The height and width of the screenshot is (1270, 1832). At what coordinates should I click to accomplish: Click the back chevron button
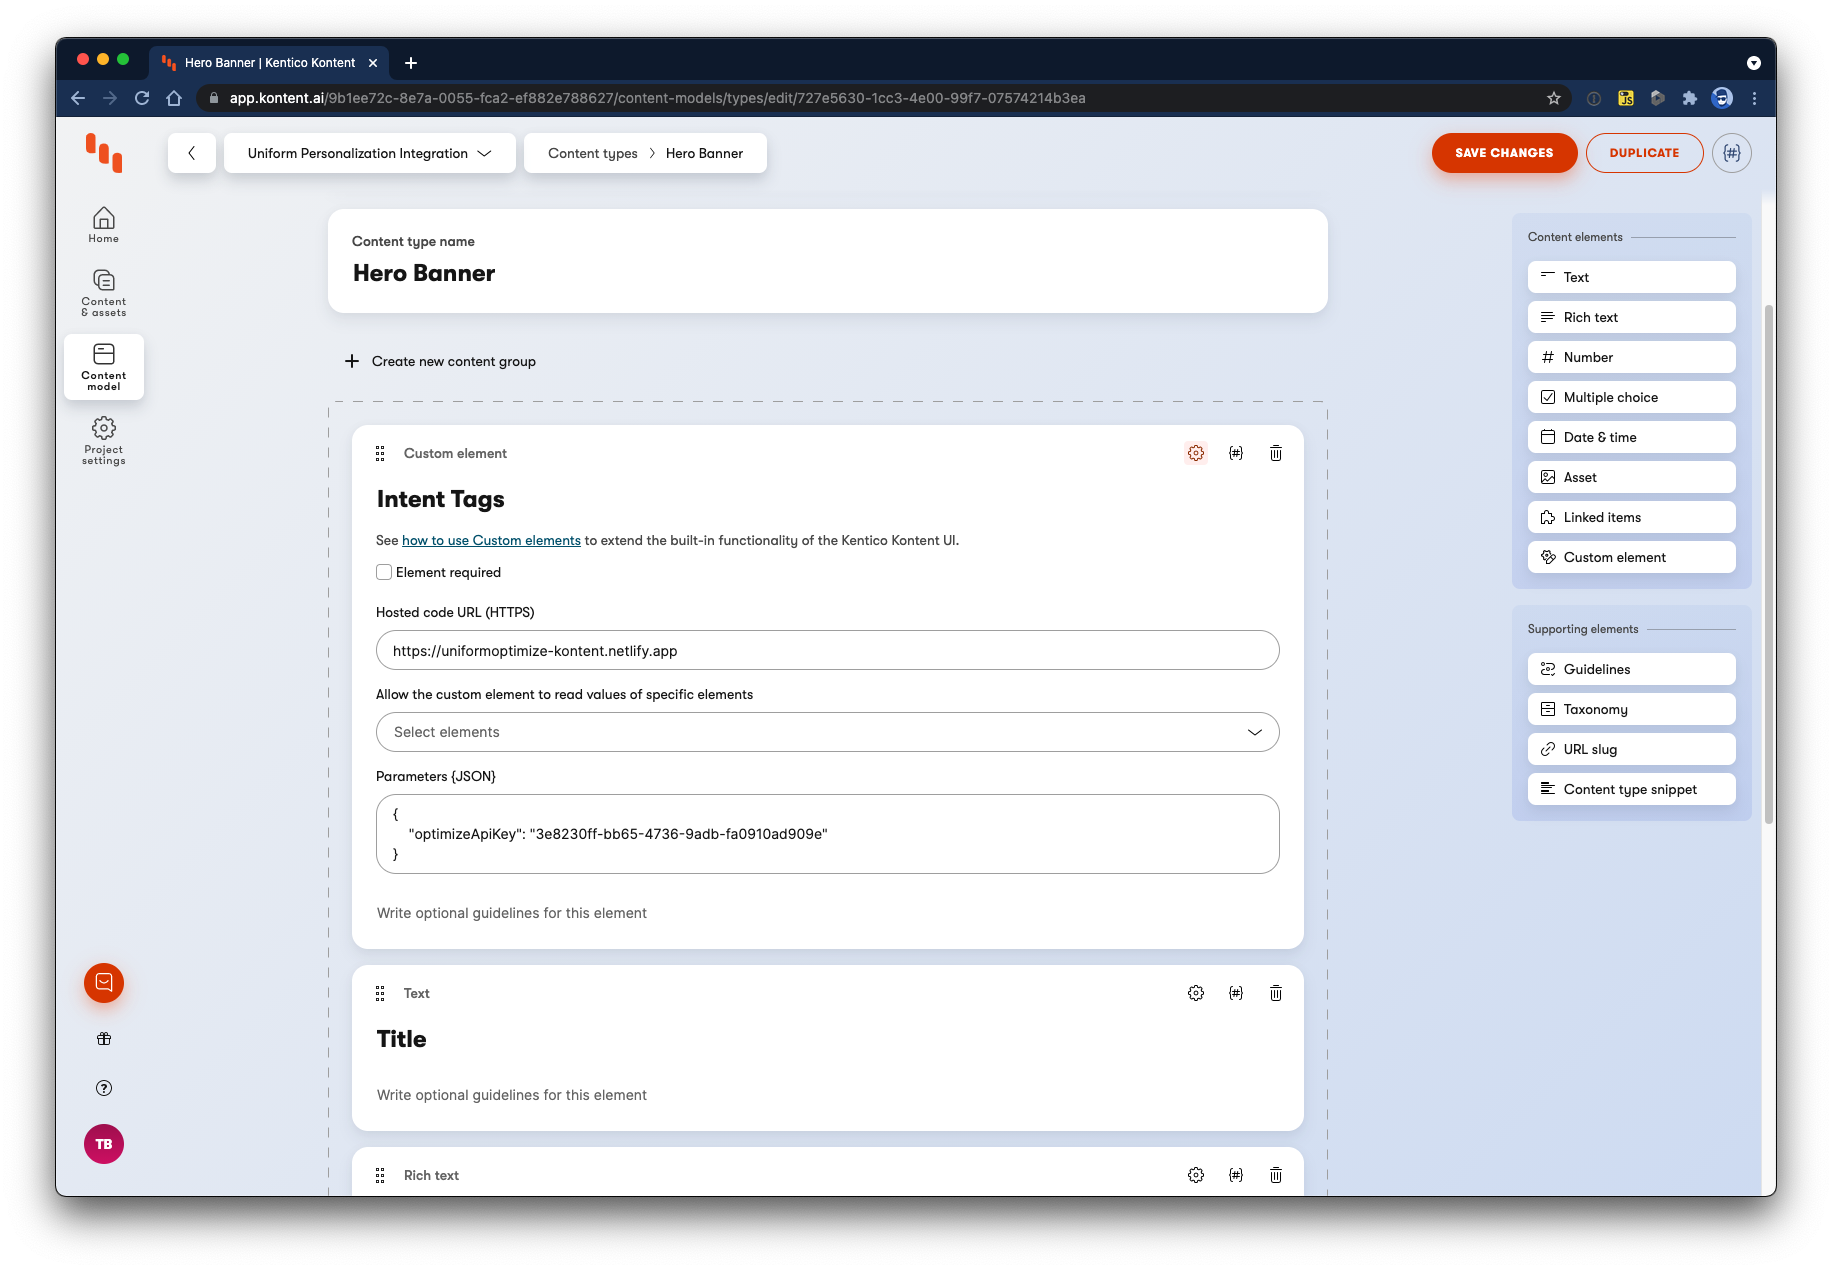click(x=192, y=153)
